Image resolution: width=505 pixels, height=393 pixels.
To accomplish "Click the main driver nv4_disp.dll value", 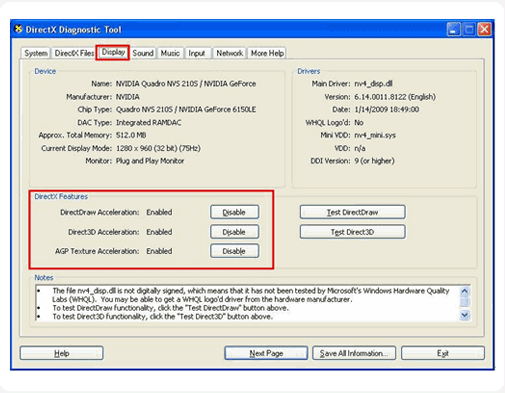I will 373,84.
